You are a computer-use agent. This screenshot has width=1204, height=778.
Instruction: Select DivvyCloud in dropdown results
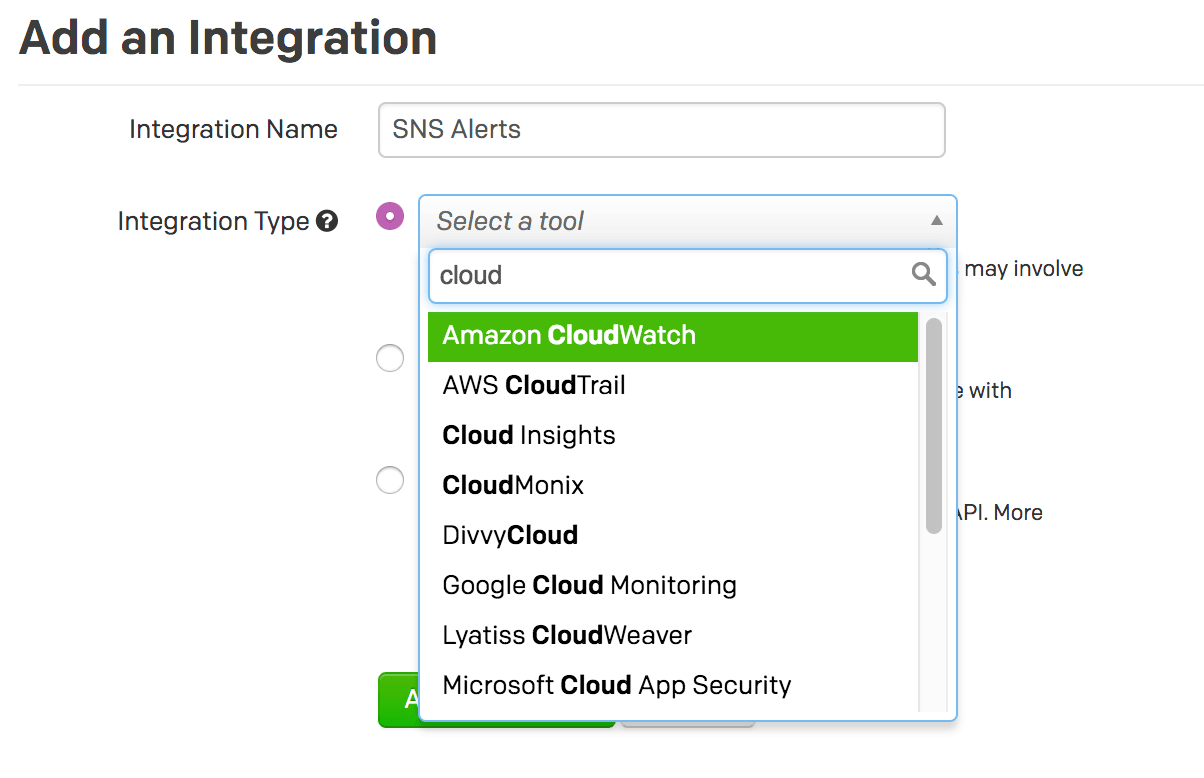coord(673,536)
